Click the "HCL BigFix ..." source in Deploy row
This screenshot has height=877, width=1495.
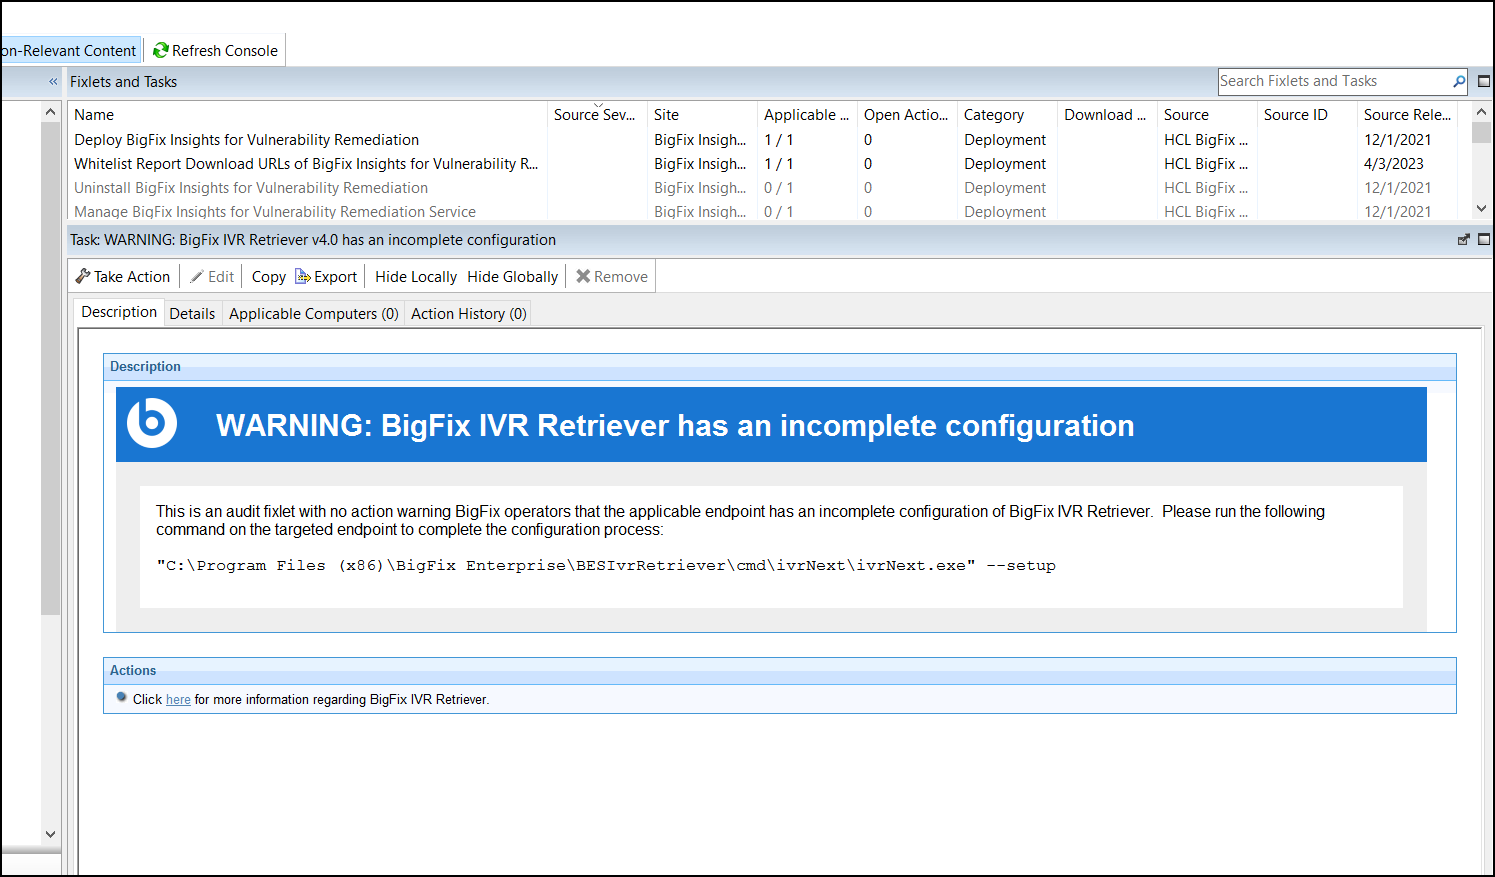coord(1206,140)
